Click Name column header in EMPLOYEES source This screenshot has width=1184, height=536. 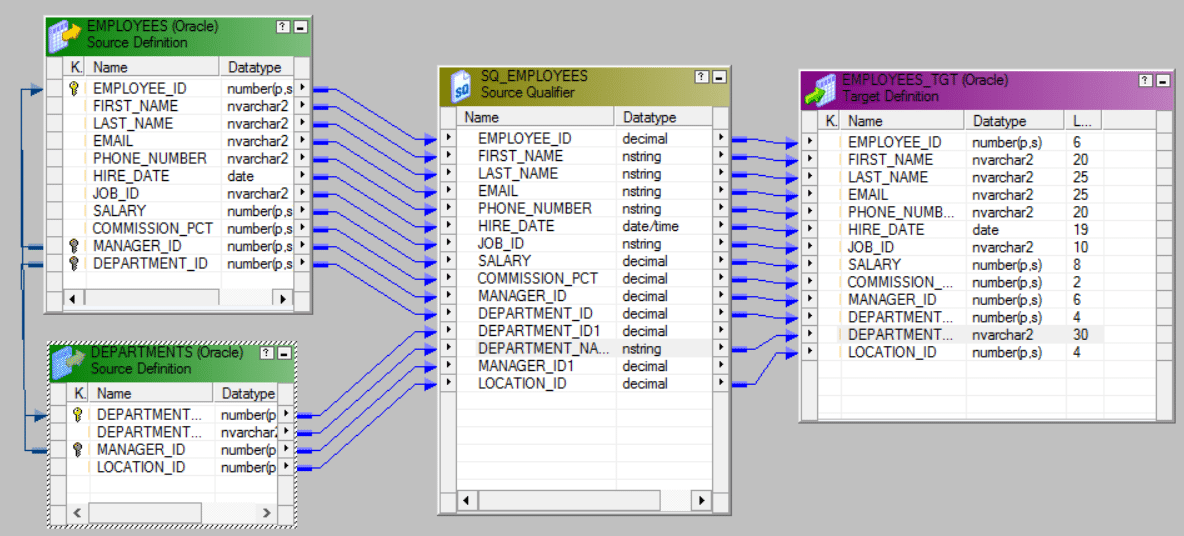click(153, 67)
